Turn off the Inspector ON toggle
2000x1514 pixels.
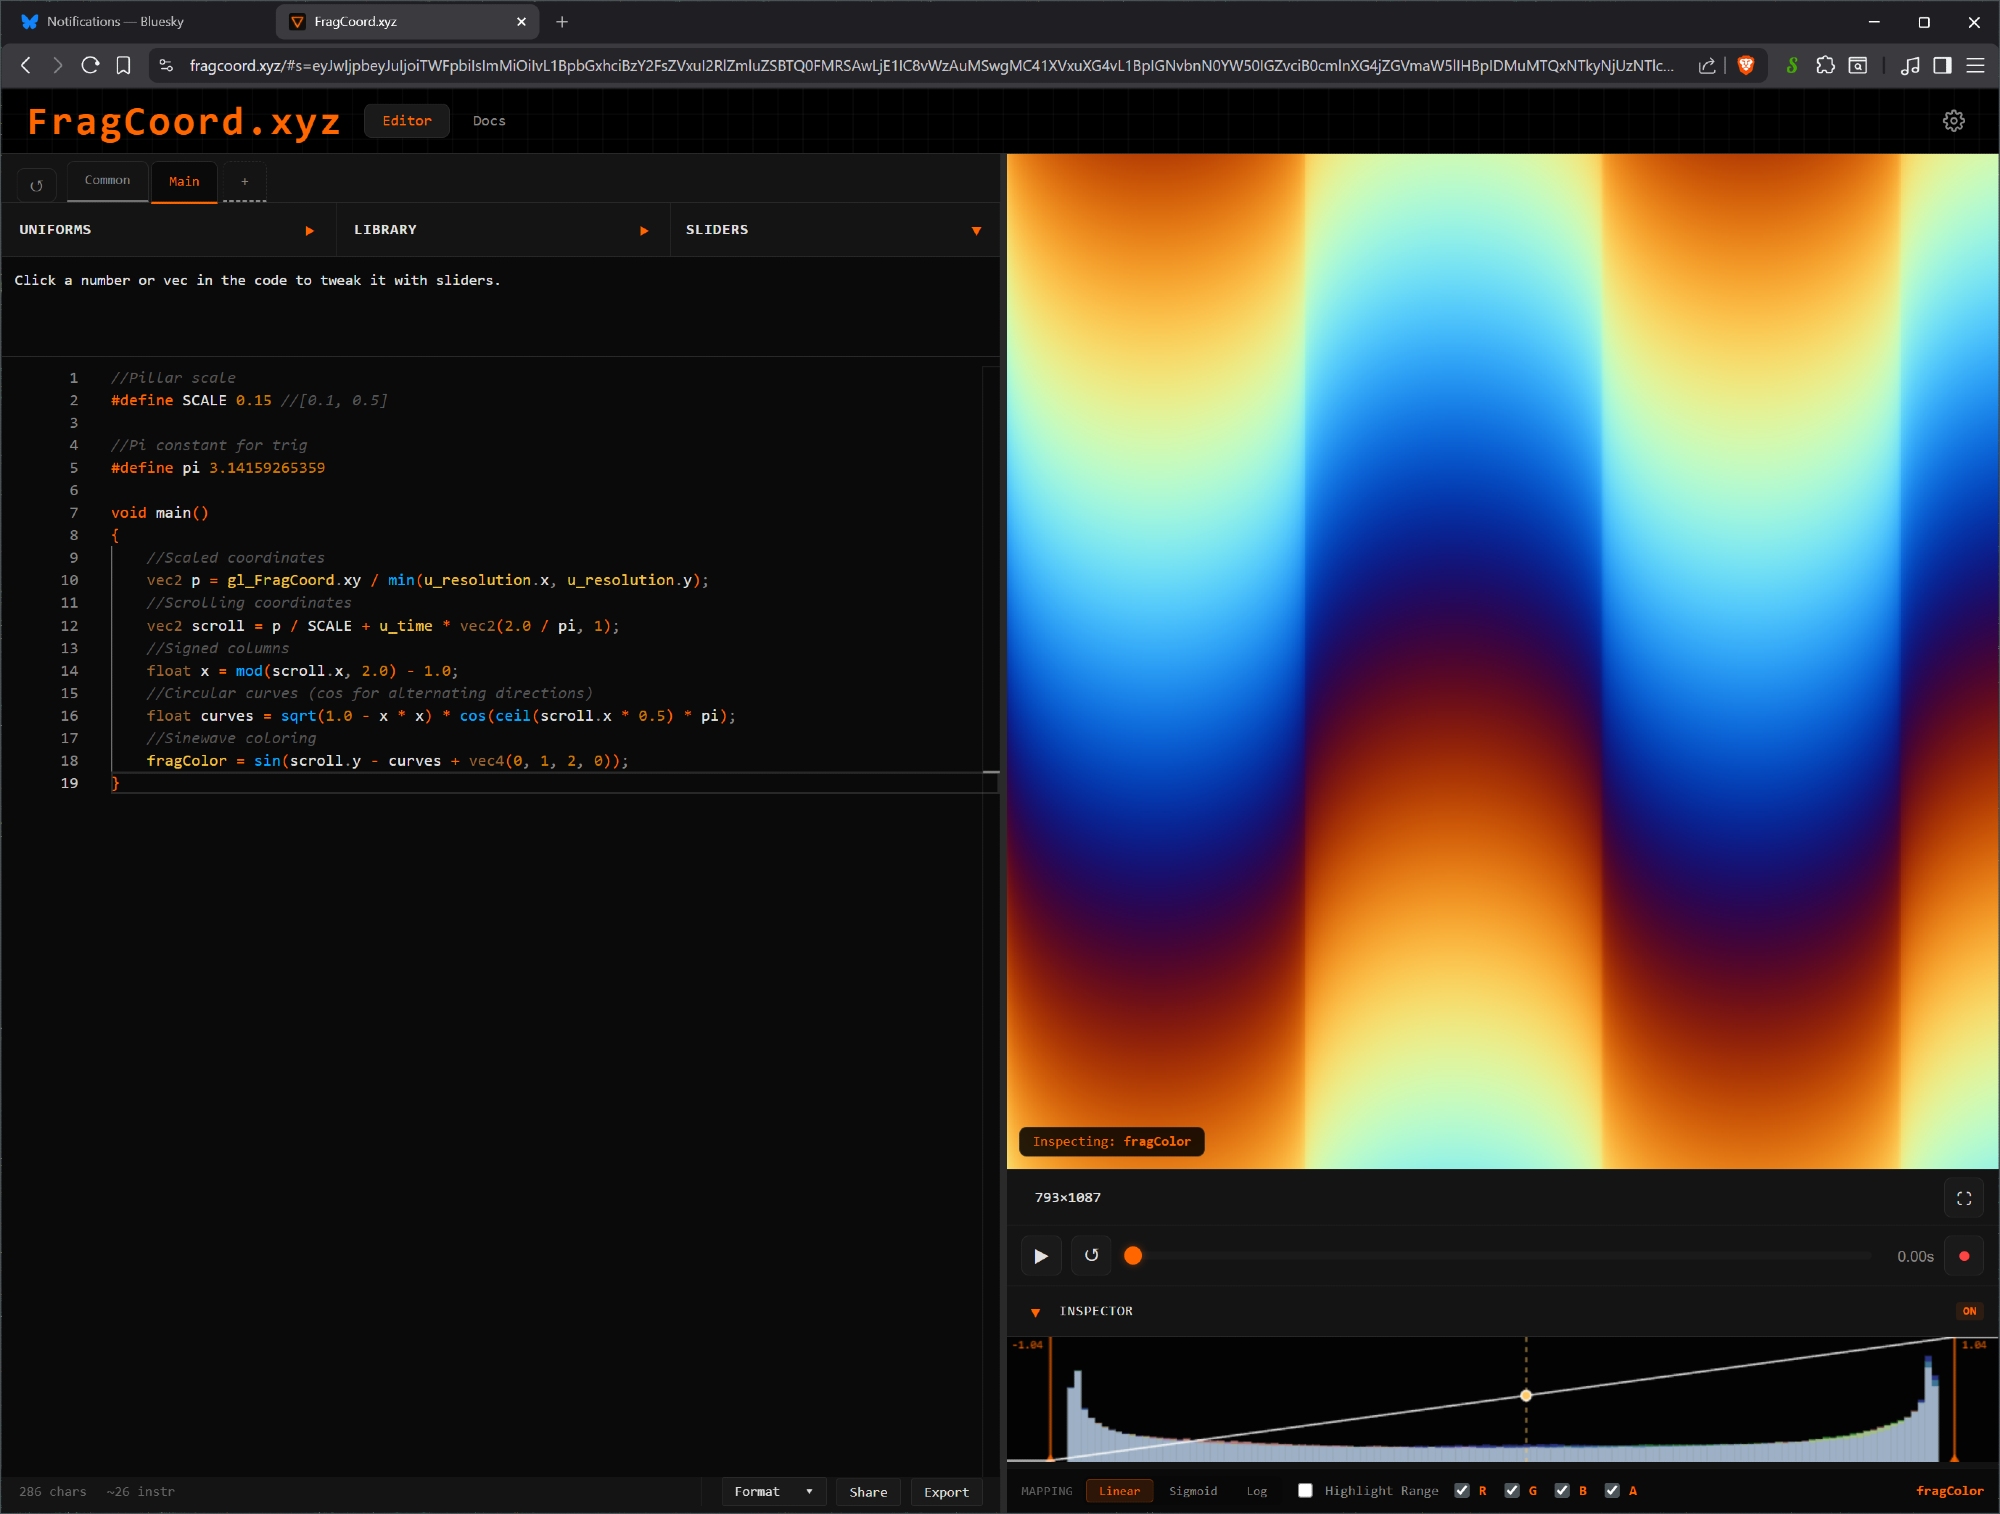(1969, 1311)
